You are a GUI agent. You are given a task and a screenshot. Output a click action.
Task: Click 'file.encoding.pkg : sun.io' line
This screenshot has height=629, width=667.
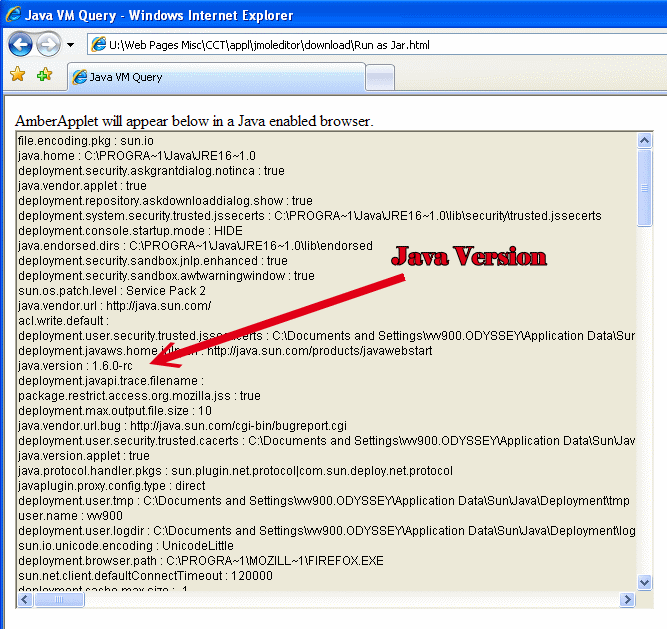[x=86, y=141]
